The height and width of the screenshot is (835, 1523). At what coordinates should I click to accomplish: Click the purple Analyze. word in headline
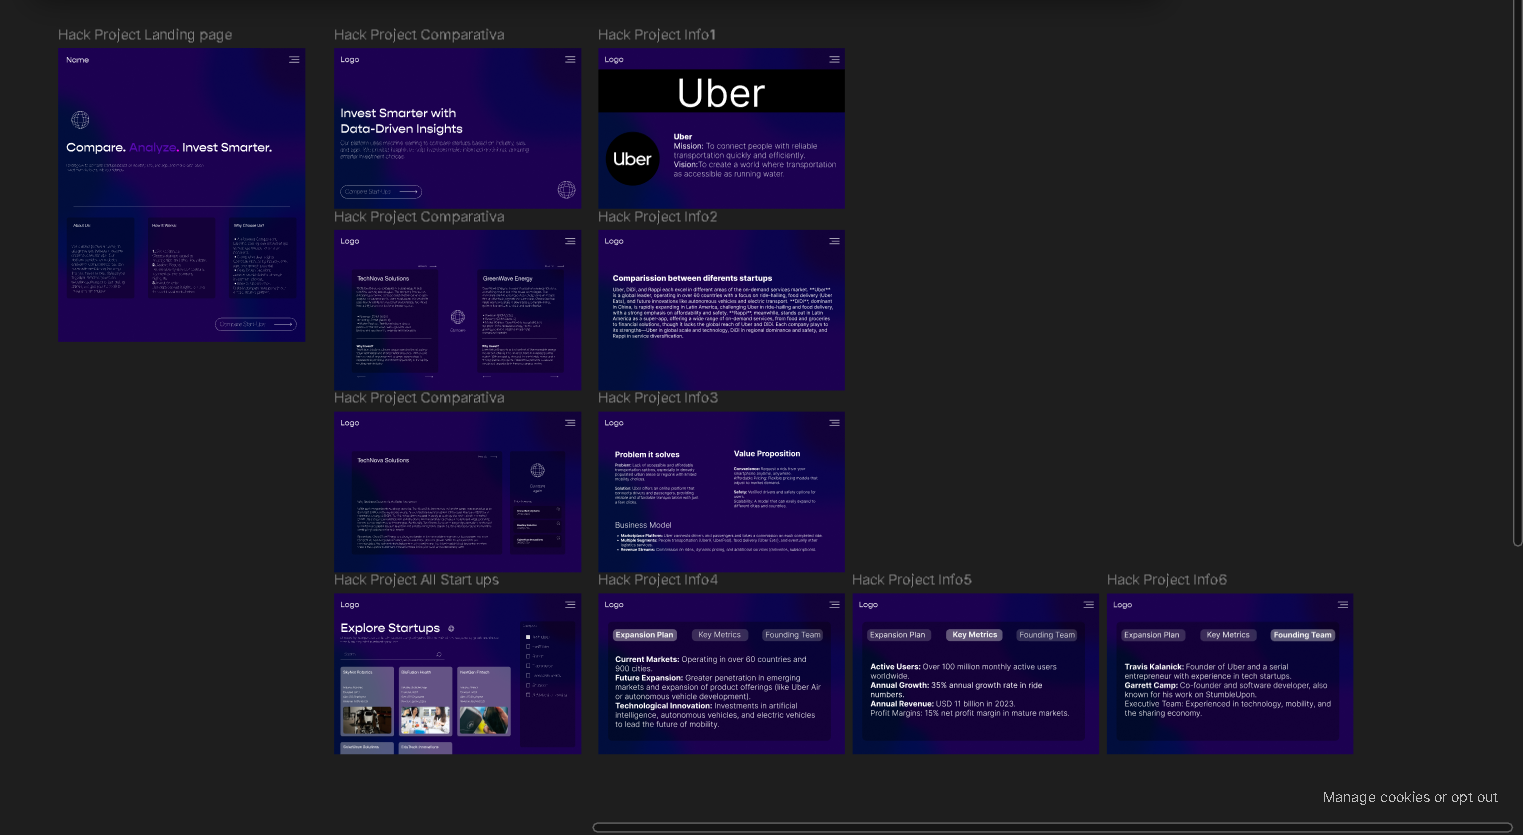pos(153,147)
